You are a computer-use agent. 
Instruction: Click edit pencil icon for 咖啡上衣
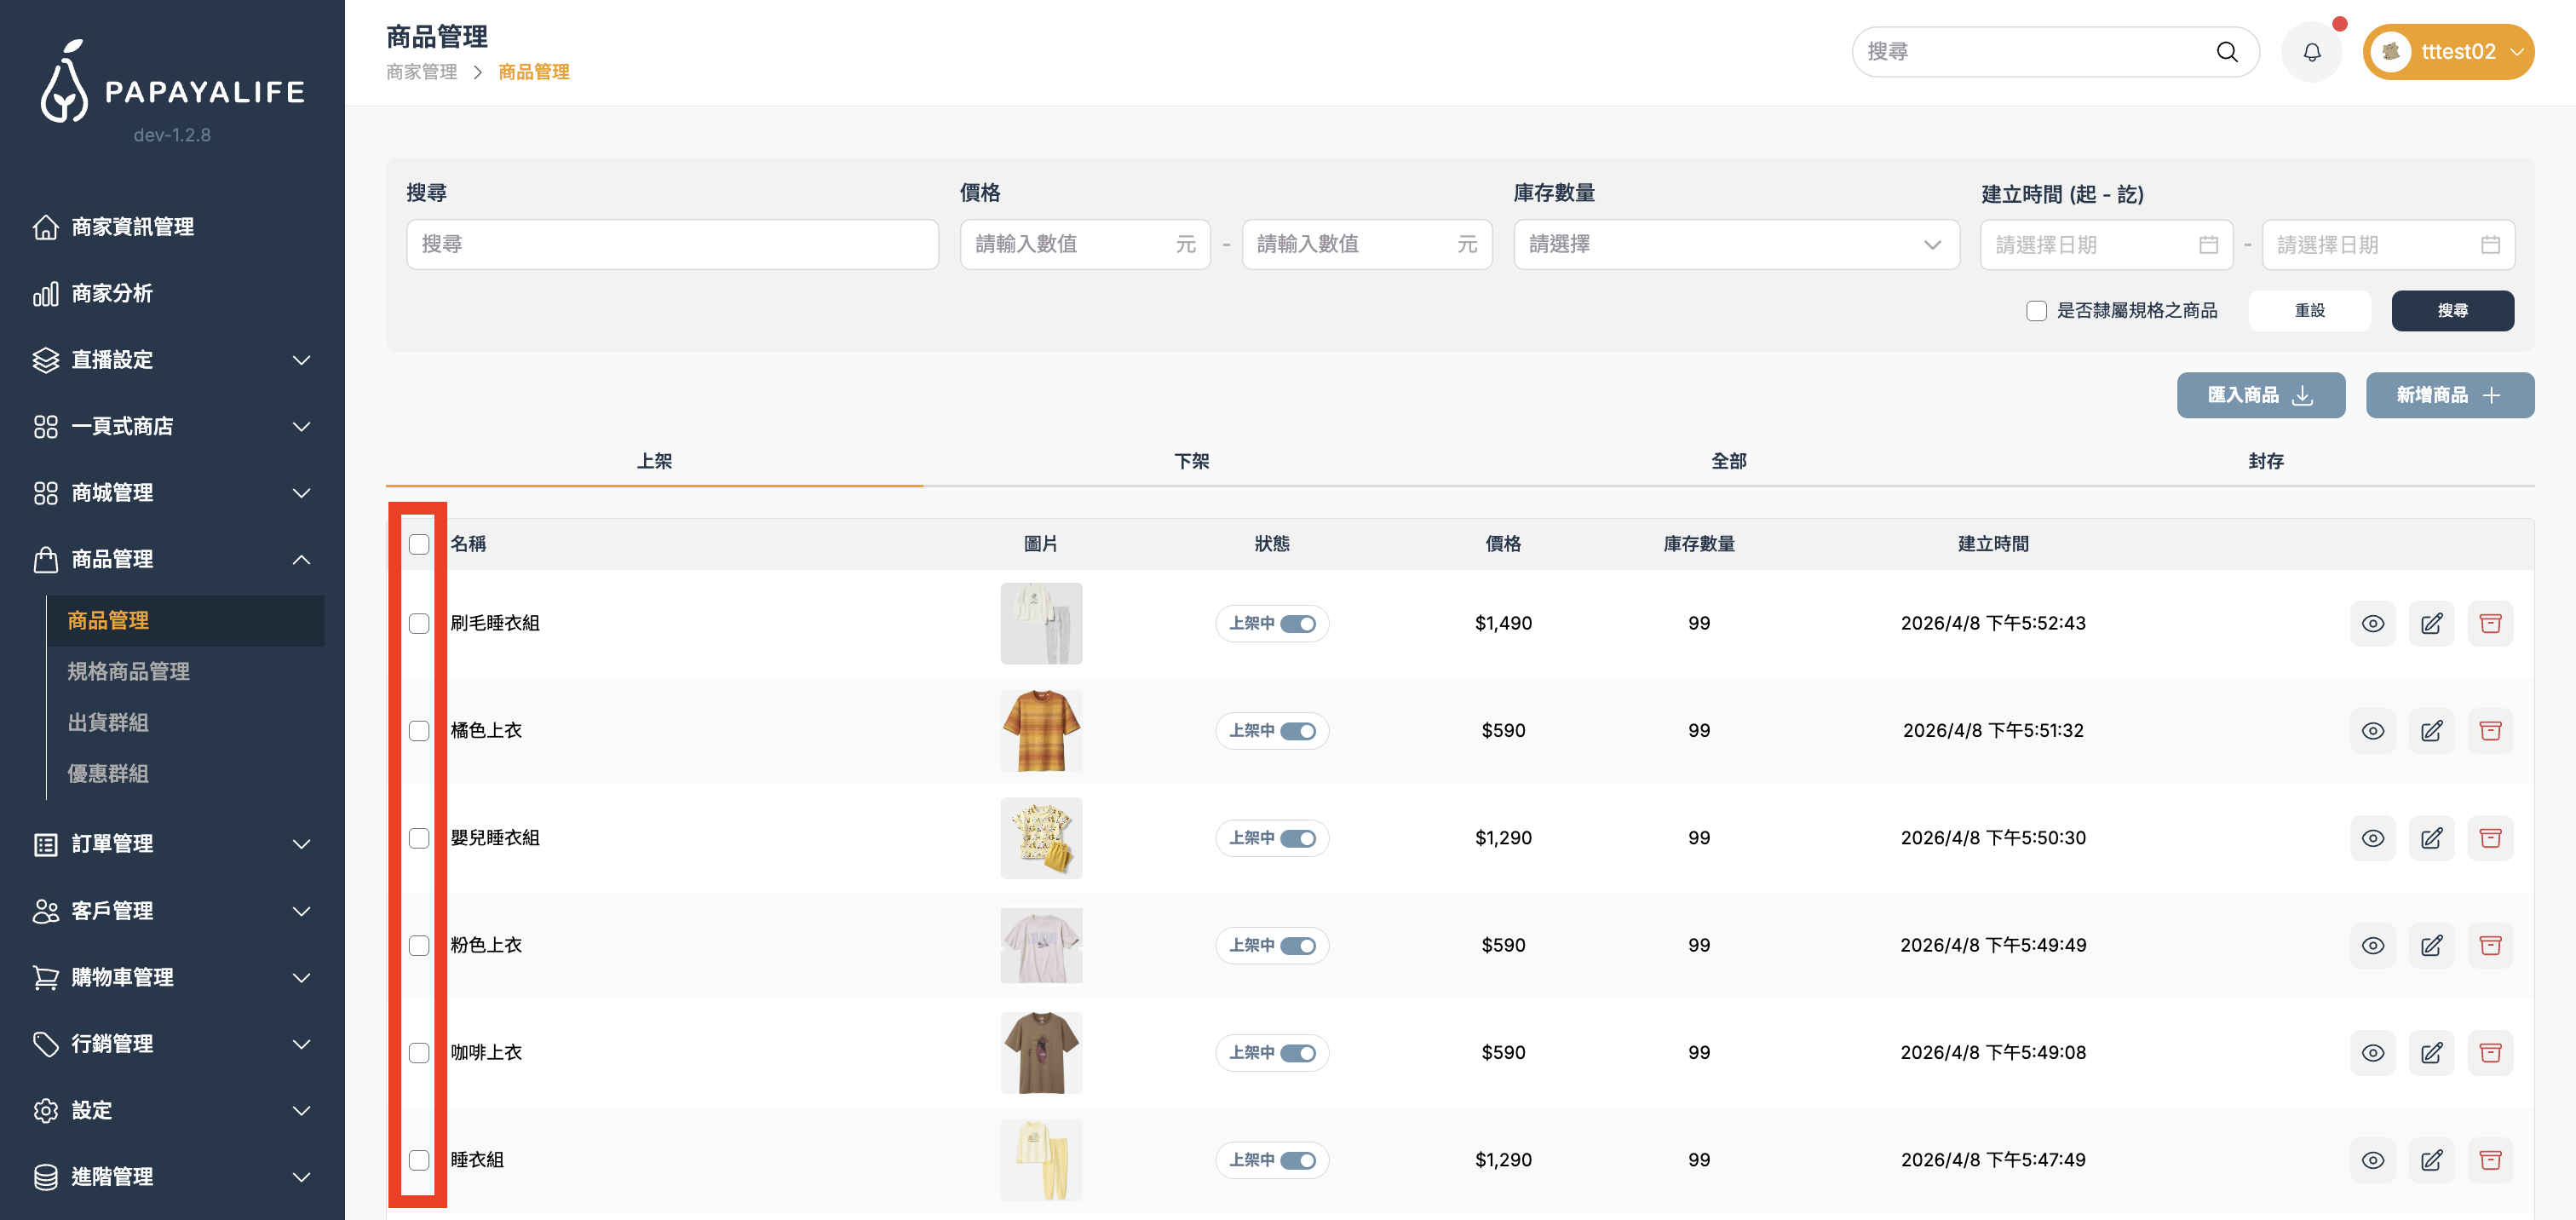pyautogui.click(x=2431, y=1053)
